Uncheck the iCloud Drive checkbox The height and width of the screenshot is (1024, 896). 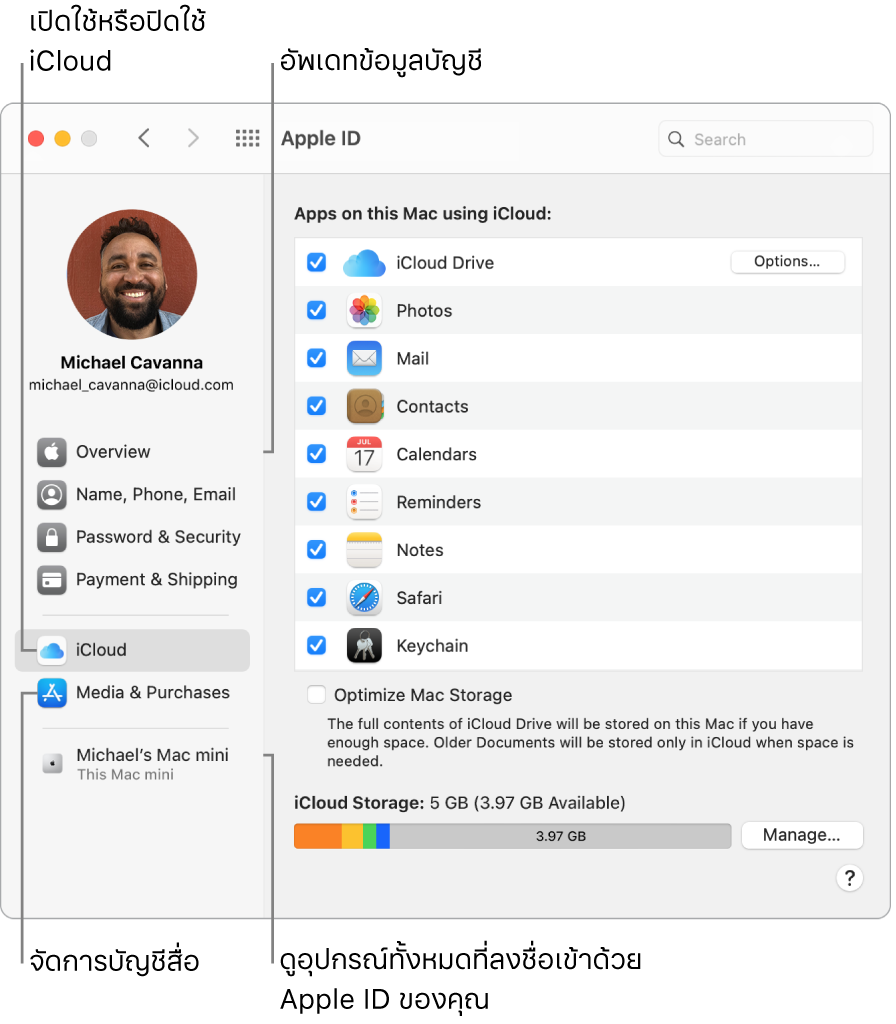click(317, 263)
